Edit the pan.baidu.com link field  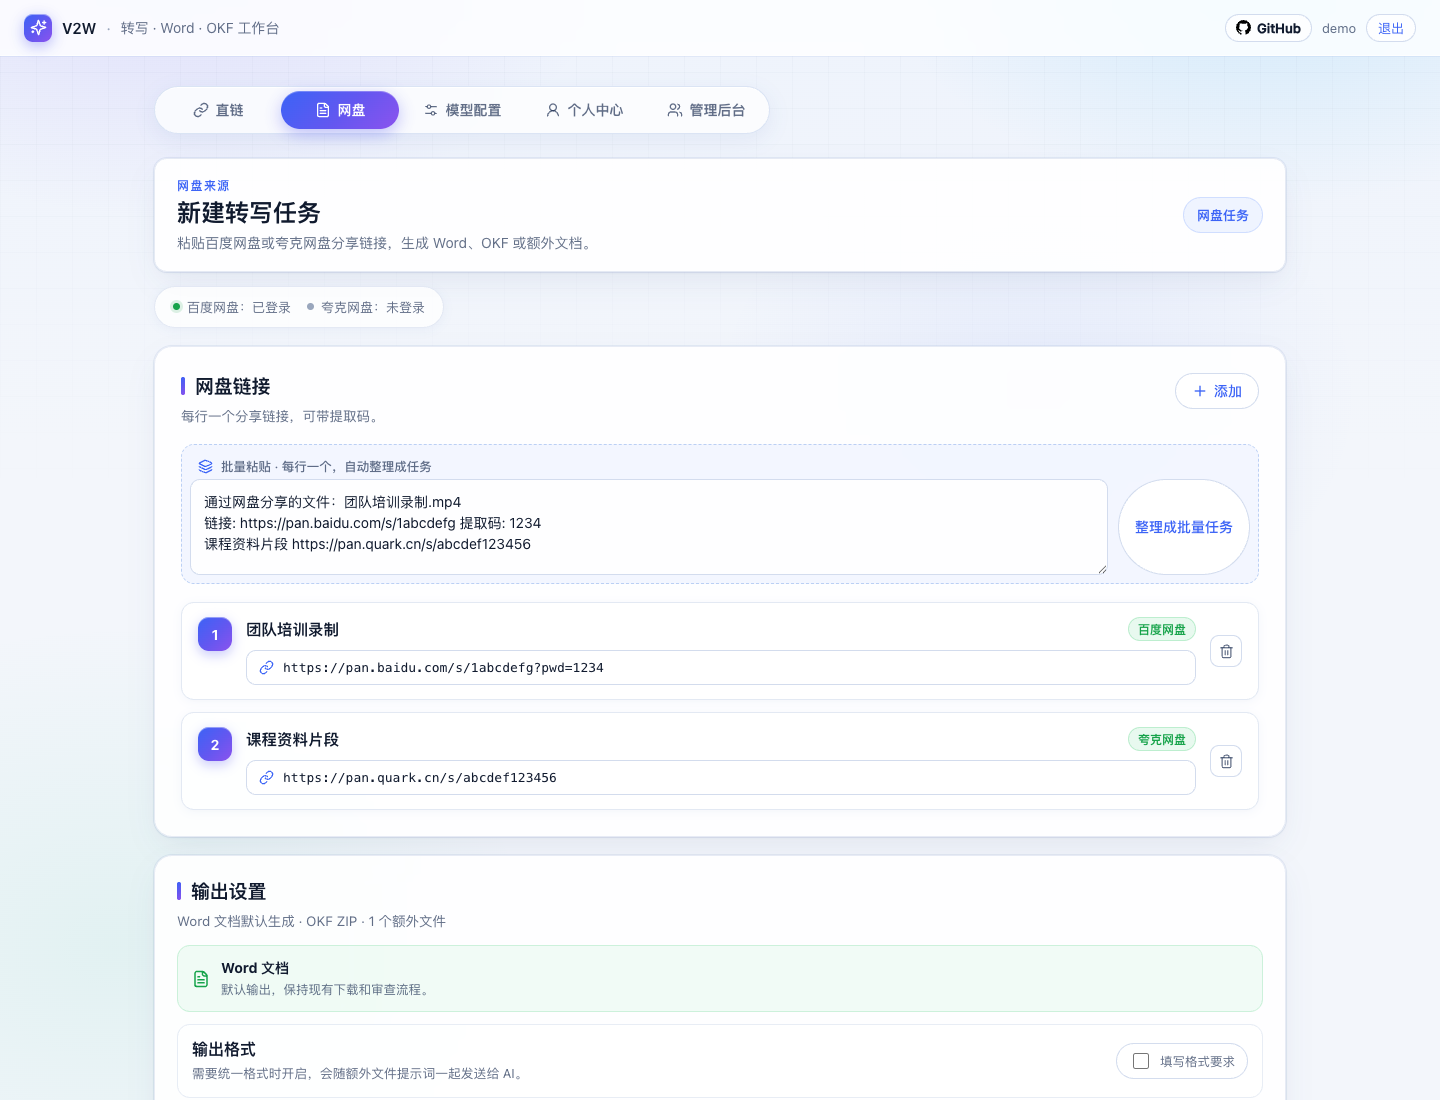[721, 667]
